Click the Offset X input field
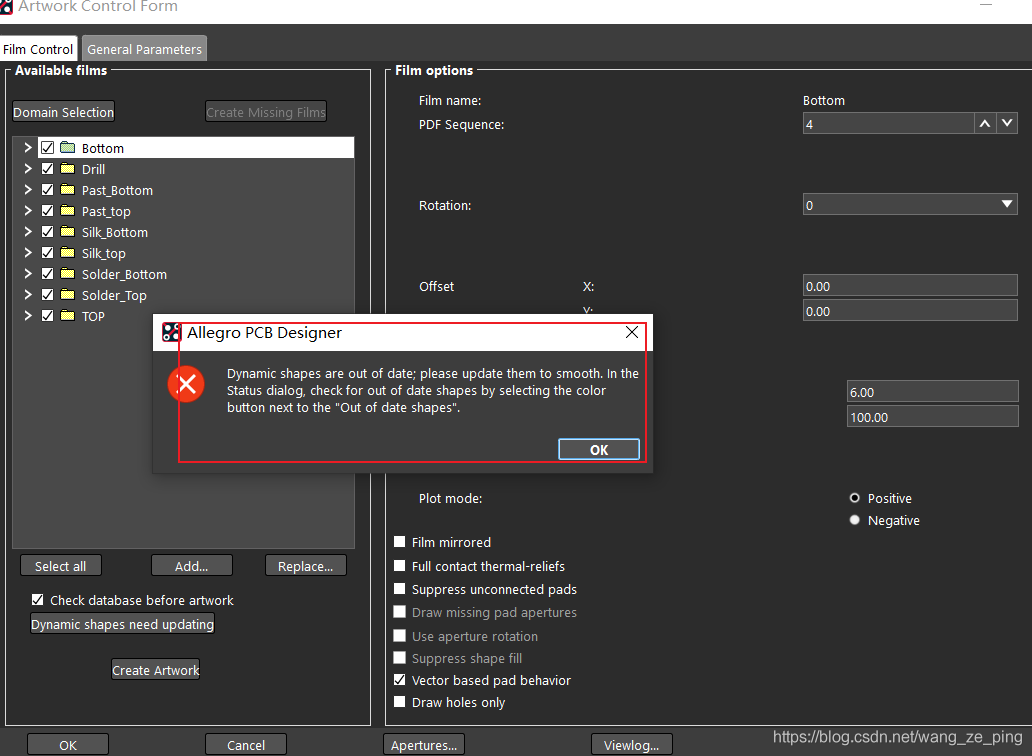 pos(910,286)
